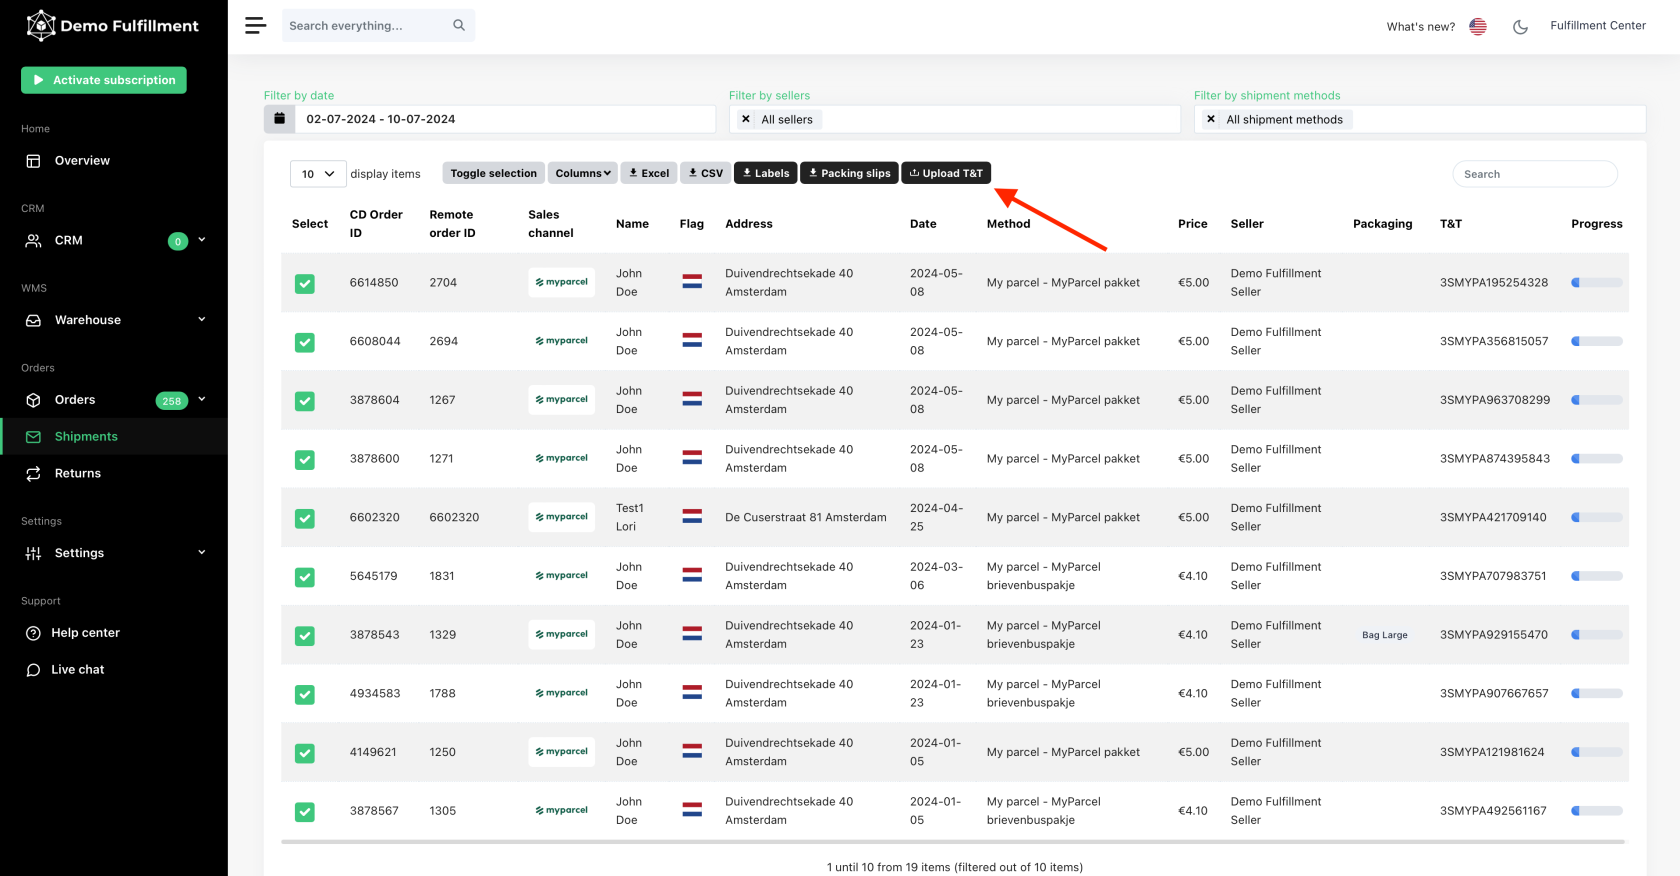Click the Netherlands flag for order 3878567

click(692, 810)
